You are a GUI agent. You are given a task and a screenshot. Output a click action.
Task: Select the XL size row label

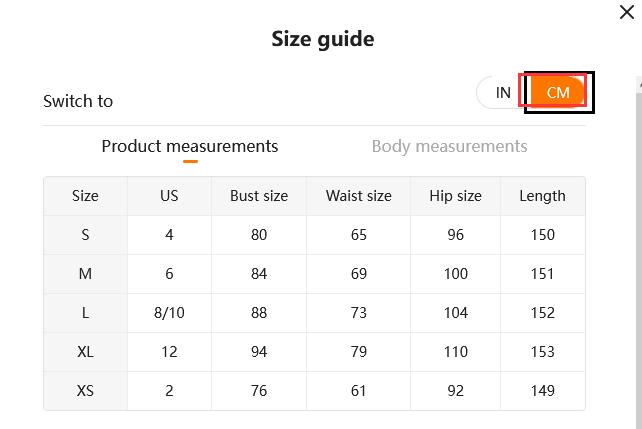pyautogui.click(x=86, y=352)
